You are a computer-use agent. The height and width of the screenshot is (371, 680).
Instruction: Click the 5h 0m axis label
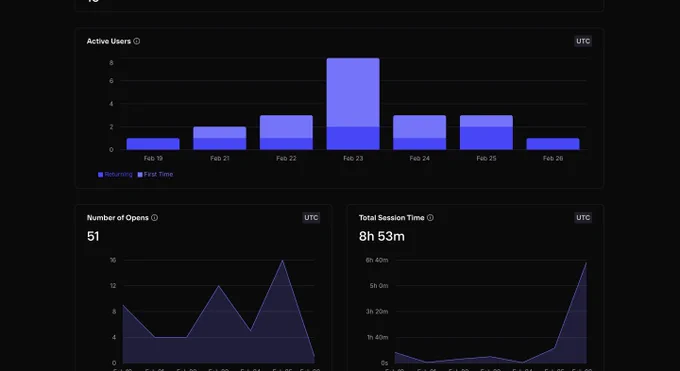coord(379,286)
